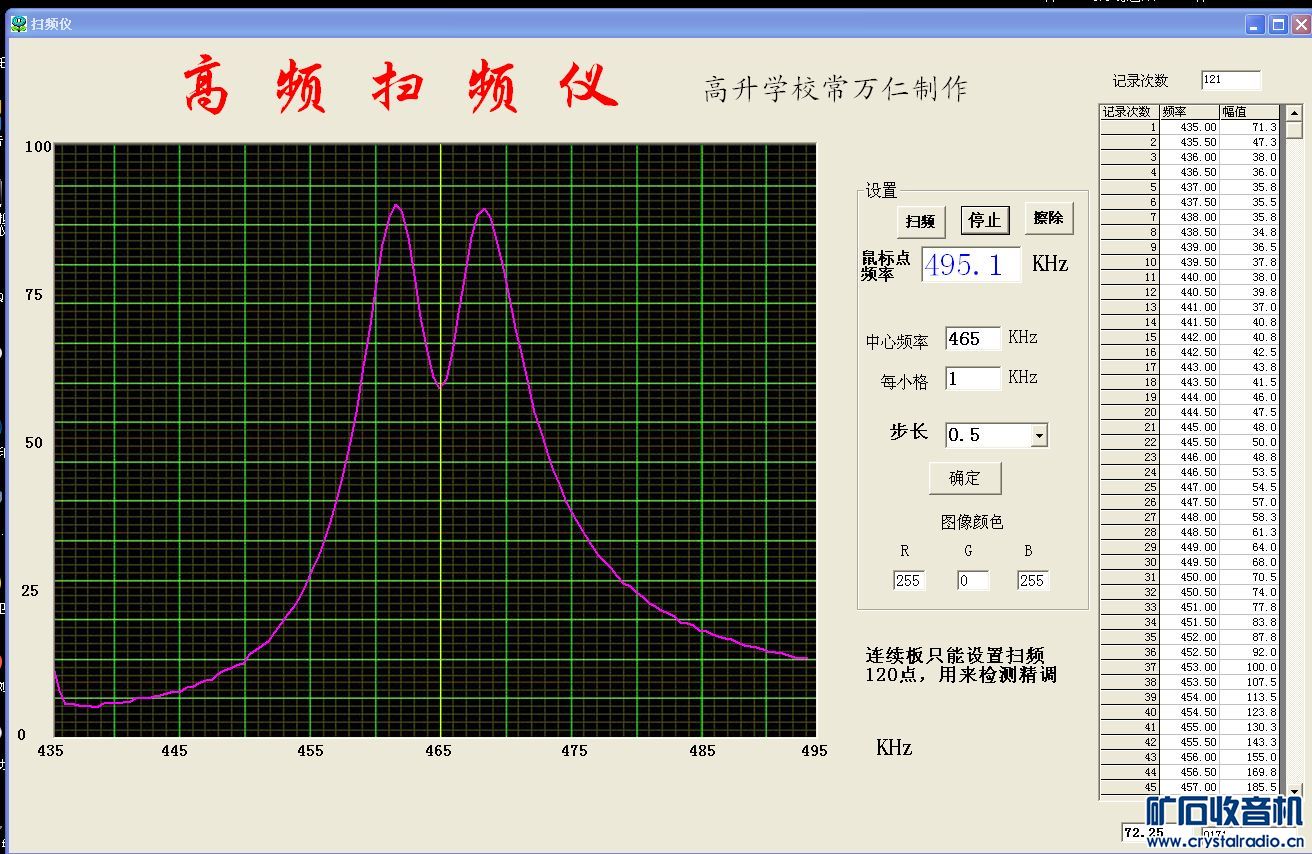
Task: Focus the 中心频率 field showing 465
Action: pos(973,339)
